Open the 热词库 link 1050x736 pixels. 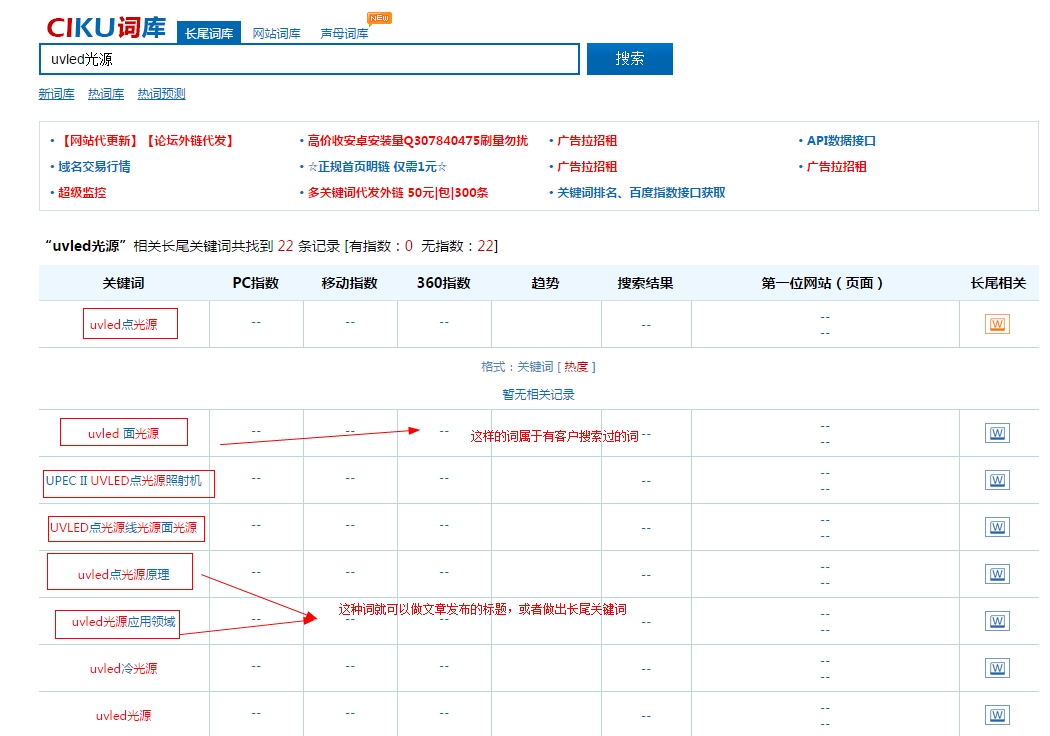pos(106,94)
